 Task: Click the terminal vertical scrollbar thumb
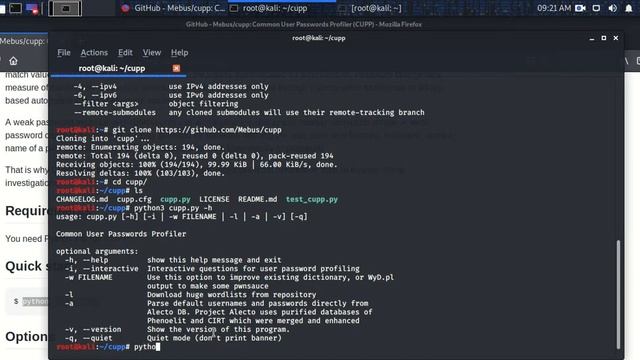(618, 294)
